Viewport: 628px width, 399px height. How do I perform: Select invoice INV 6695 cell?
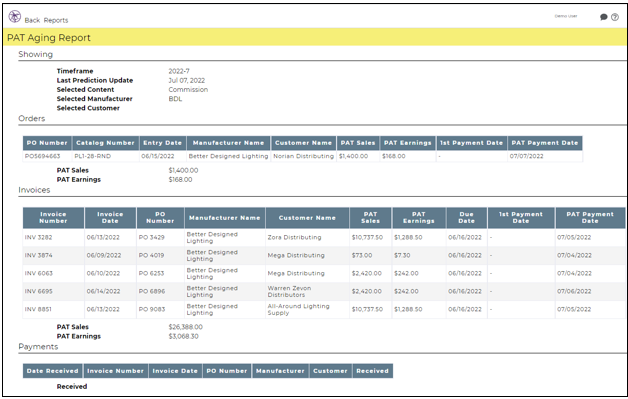coord(53,291)
